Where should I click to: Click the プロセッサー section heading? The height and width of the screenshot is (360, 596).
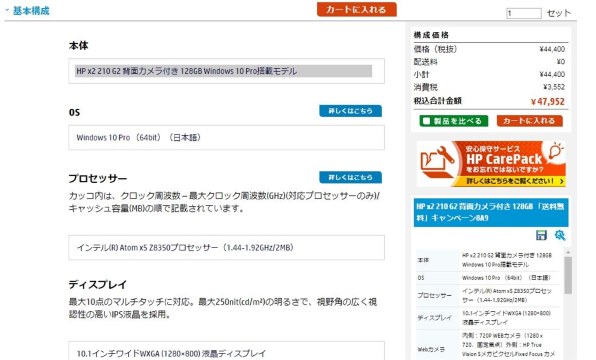98,178
